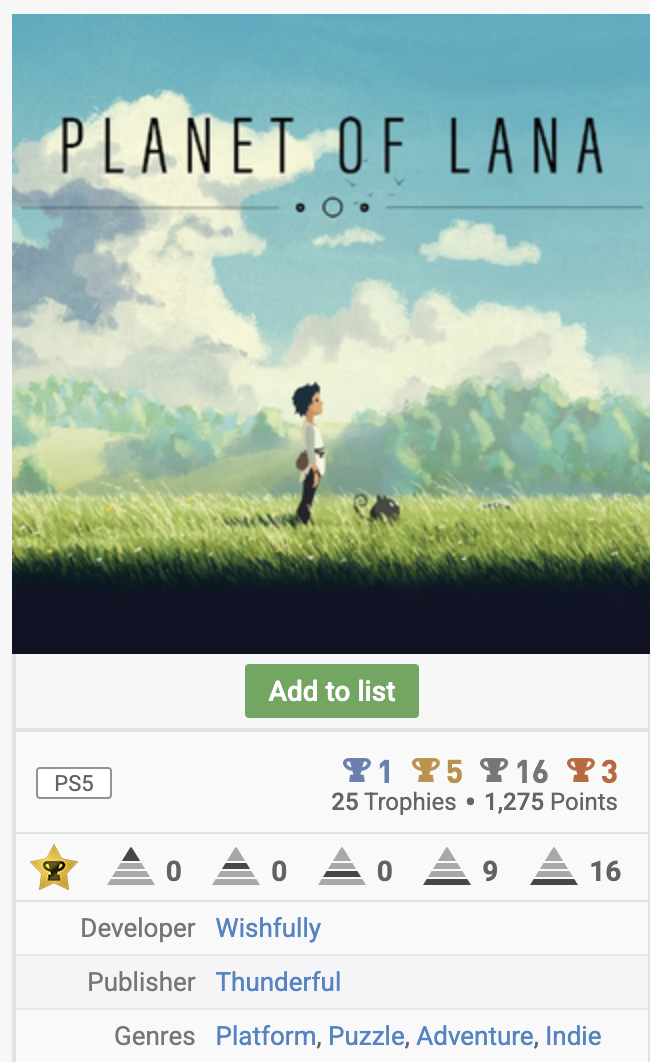The image size is (650, 1062).
Task: Click the PS5 platform tag
Action: pos(74,783)
